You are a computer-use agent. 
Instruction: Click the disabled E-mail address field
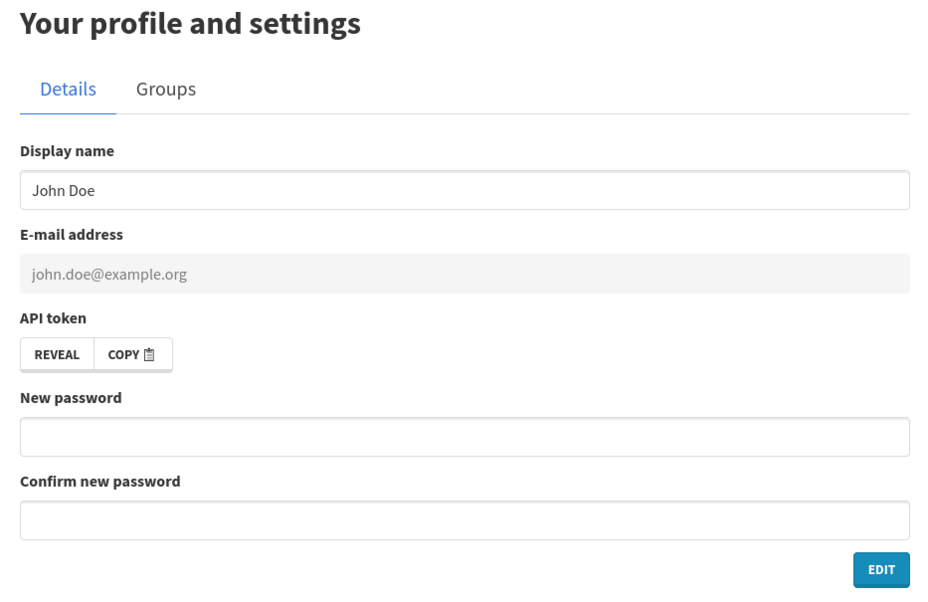click(x=465, y=274)
